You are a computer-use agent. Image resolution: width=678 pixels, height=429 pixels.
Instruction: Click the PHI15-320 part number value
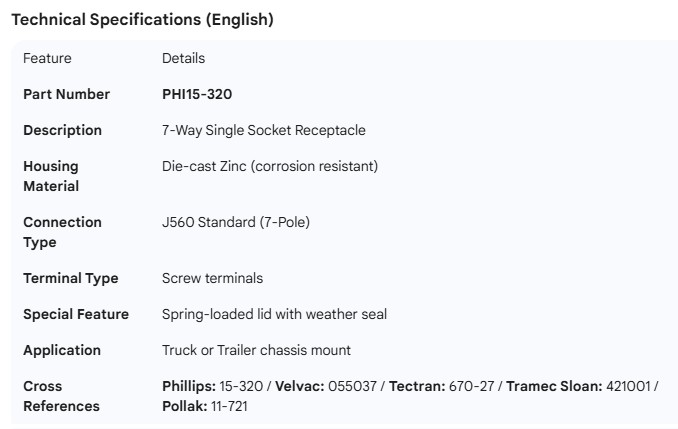pyautogui.click(x=197, y=94)
